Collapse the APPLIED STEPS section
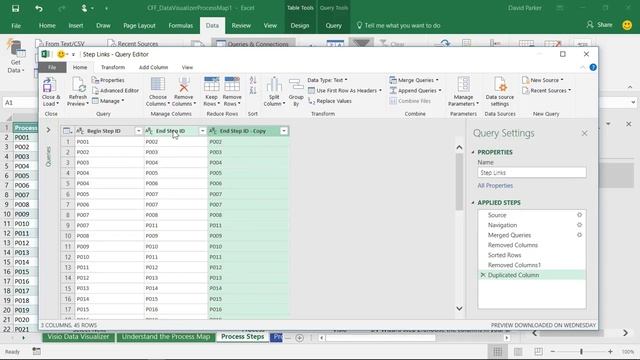Screen dimensions: 640x360 [x=473, y=202]
